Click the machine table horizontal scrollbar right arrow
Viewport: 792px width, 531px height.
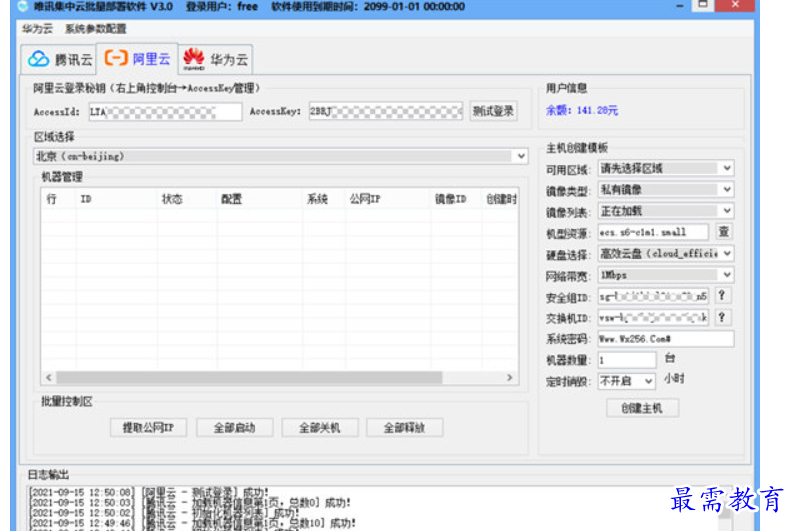pyautogui.click(x=509, y=378)
